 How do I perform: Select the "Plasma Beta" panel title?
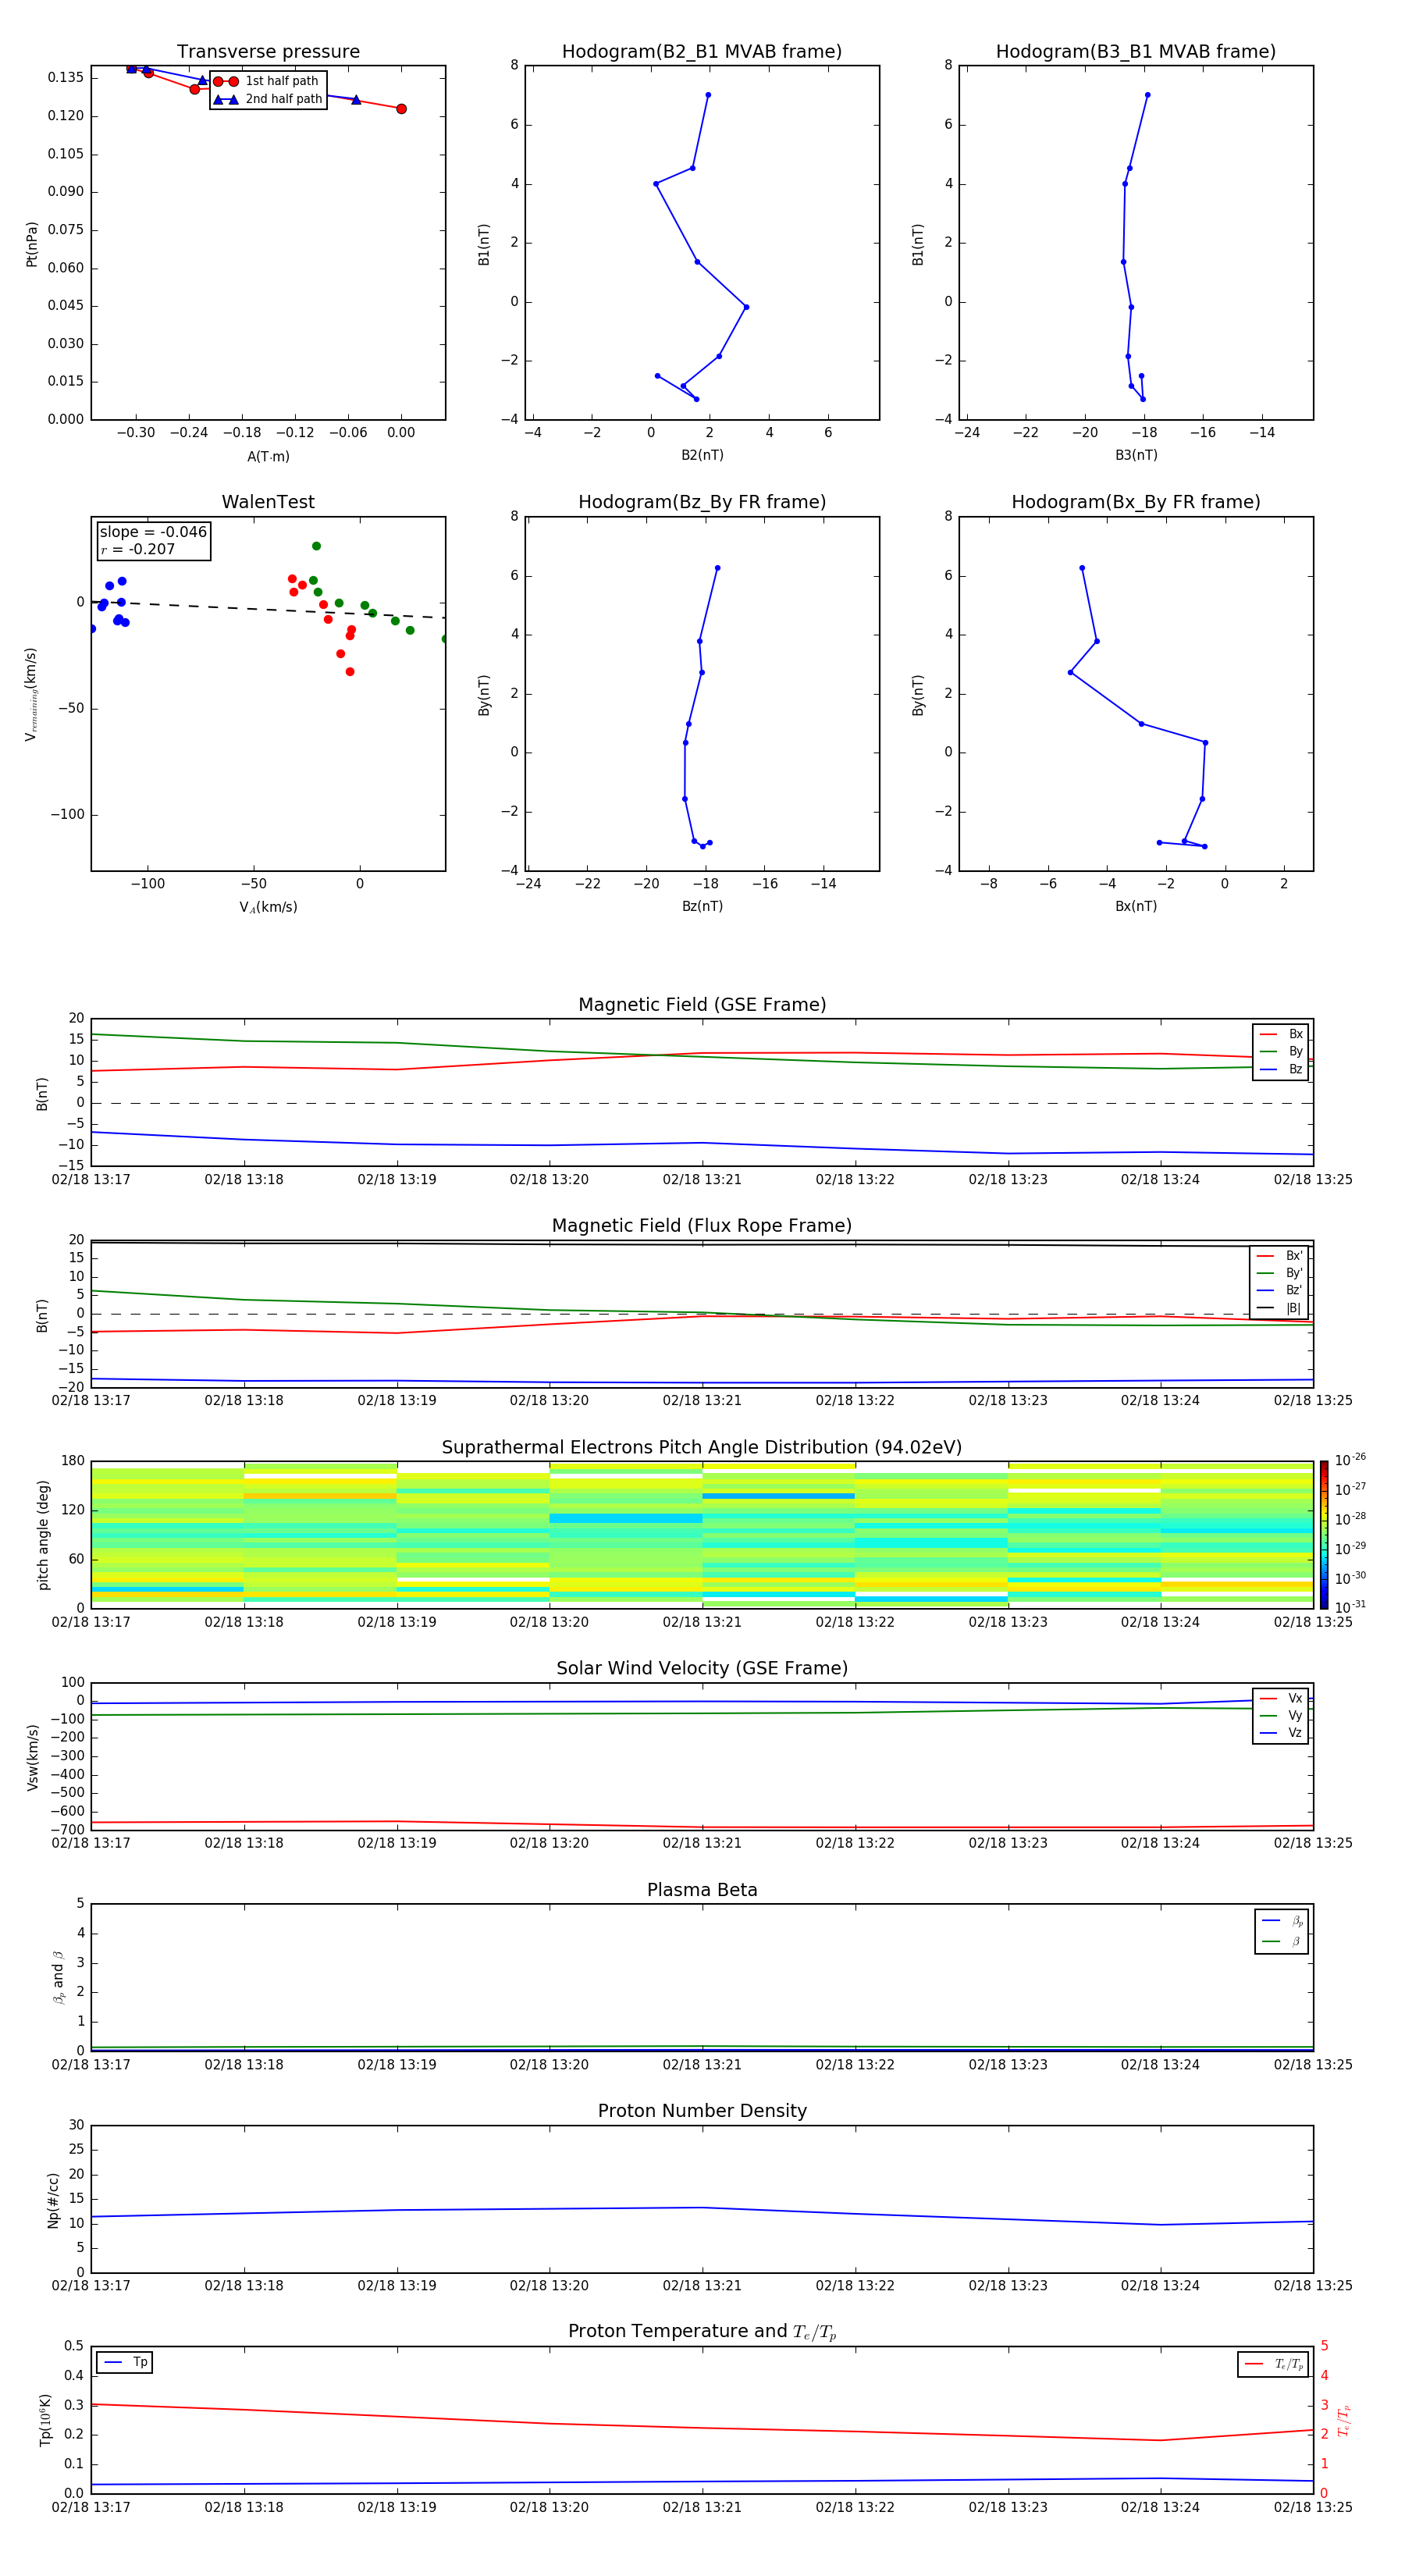[x=702, y=1891]
